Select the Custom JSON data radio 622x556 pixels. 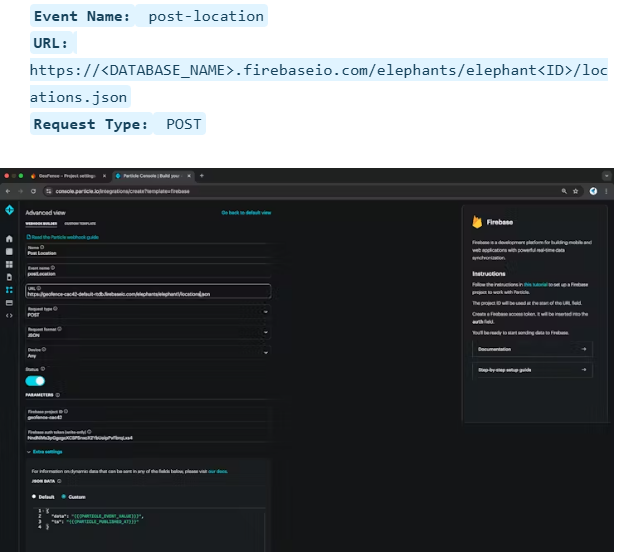click(x=64, y=496)
